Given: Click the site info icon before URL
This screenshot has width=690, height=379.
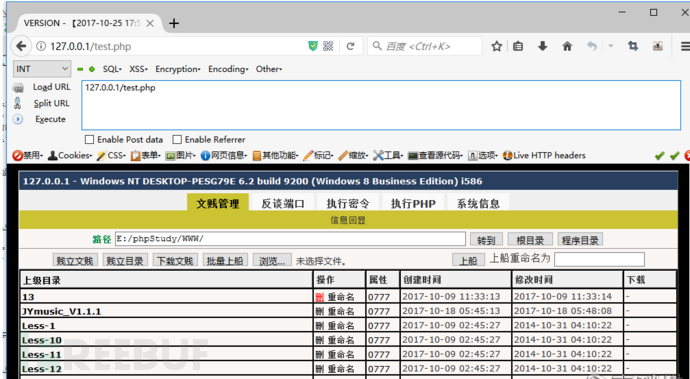Looking at the screenshot, I should pyautogui.click(x=40, y=46).
